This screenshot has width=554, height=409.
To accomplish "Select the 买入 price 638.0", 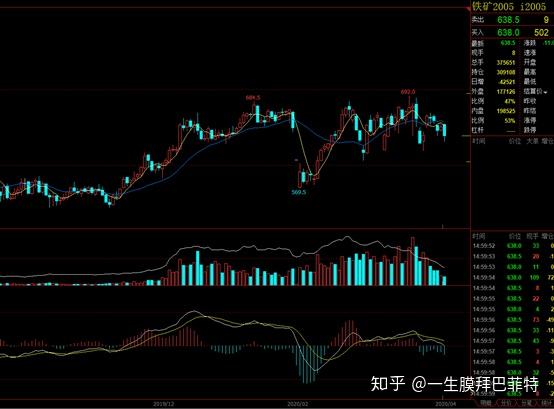I will [508, 32].
